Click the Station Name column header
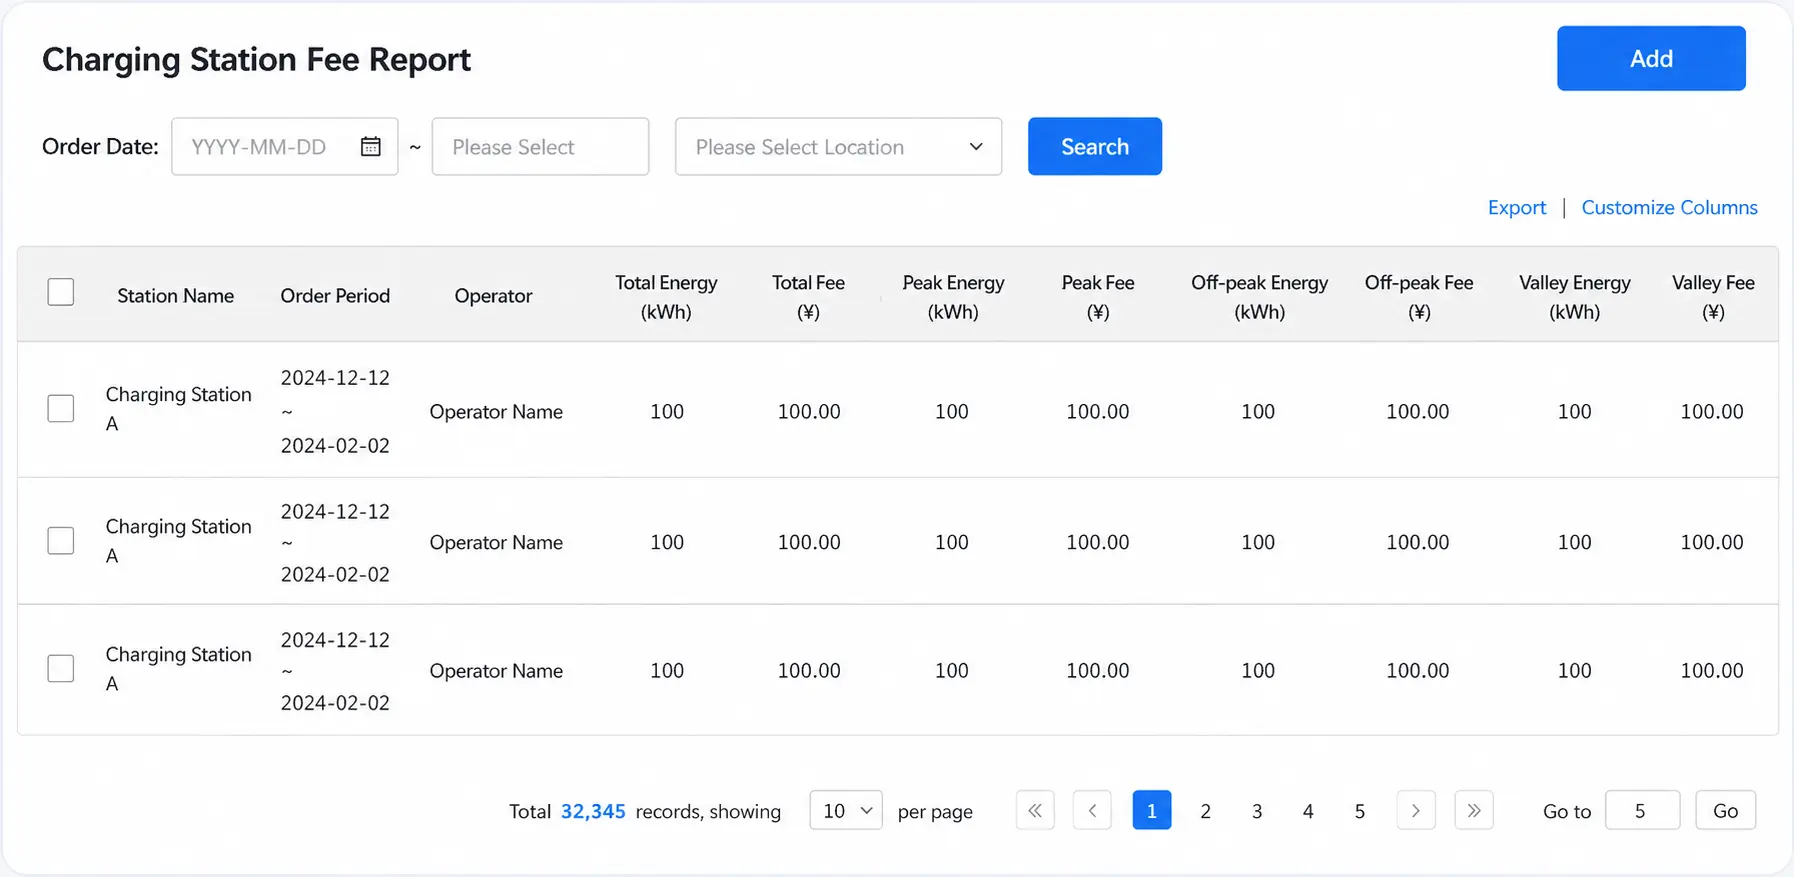This screenshot has height=877, width=1794. (x=175, y=296)
